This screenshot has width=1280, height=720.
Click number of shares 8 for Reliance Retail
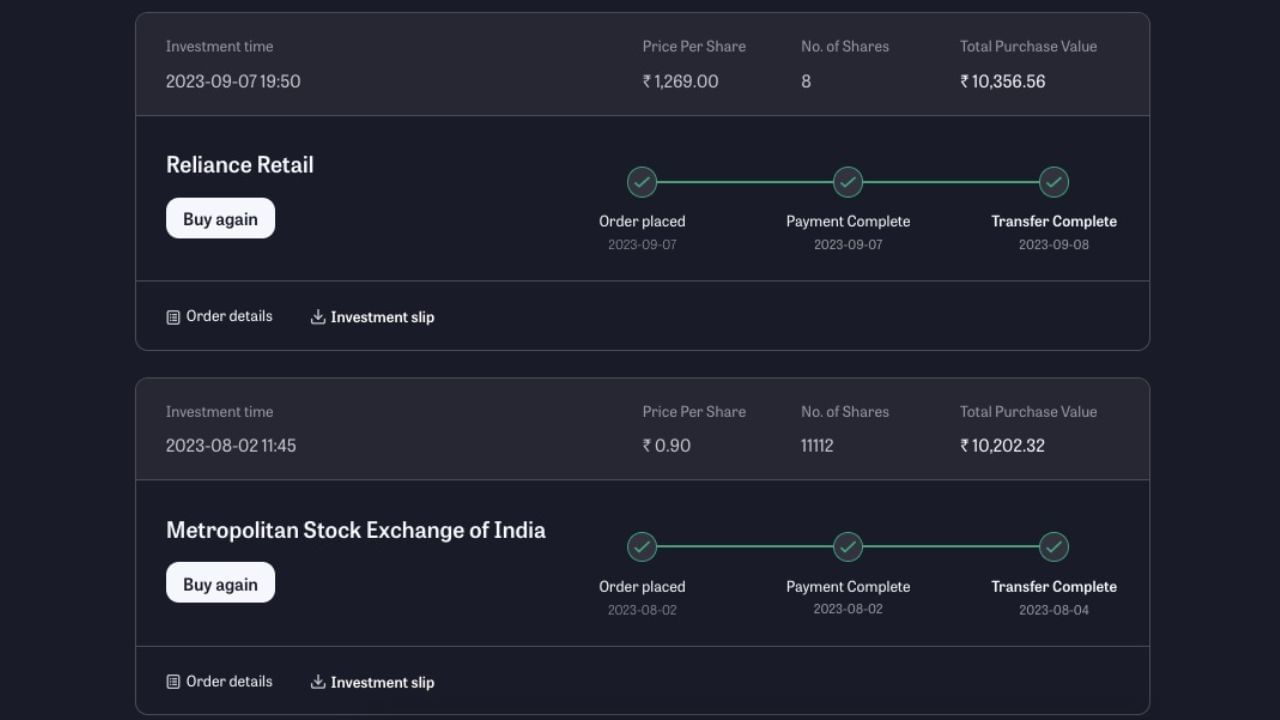806,81
